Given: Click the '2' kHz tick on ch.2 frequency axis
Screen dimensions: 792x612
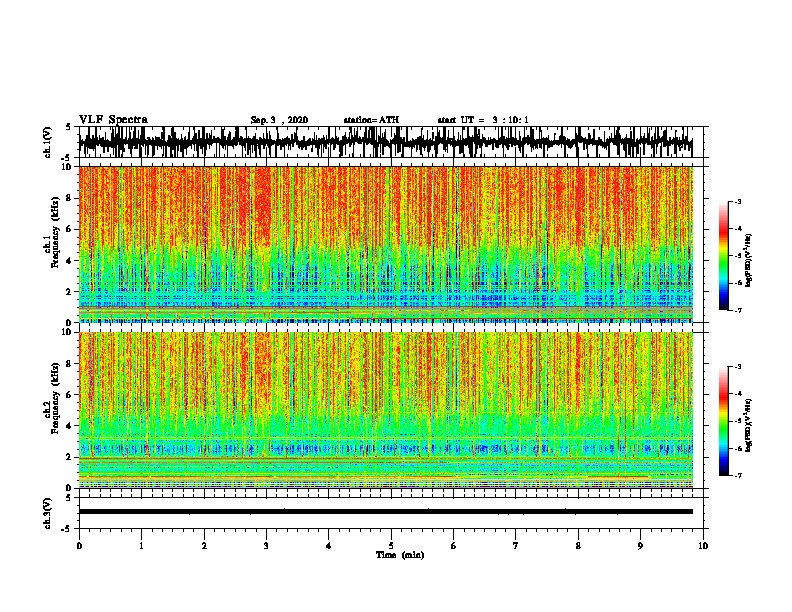Looking at the screenshot, I should click(x=70, y=457).
